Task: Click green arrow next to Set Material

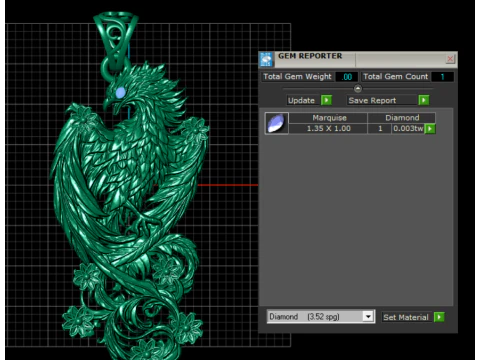Action: (x=439, y=317)
